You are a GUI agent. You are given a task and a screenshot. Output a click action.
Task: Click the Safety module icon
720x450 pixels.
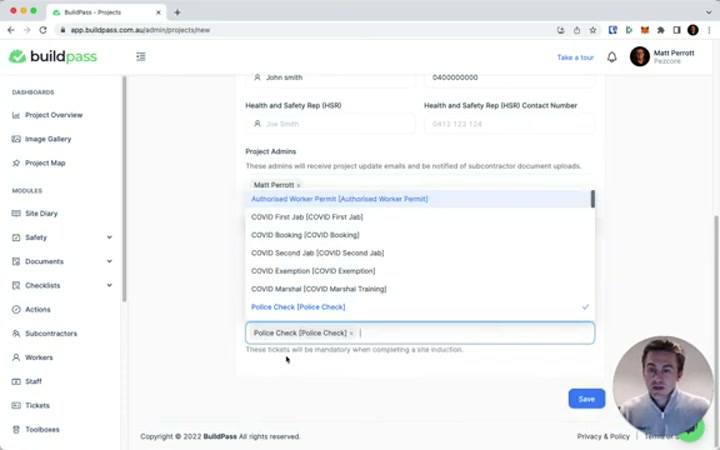[16, 237]
